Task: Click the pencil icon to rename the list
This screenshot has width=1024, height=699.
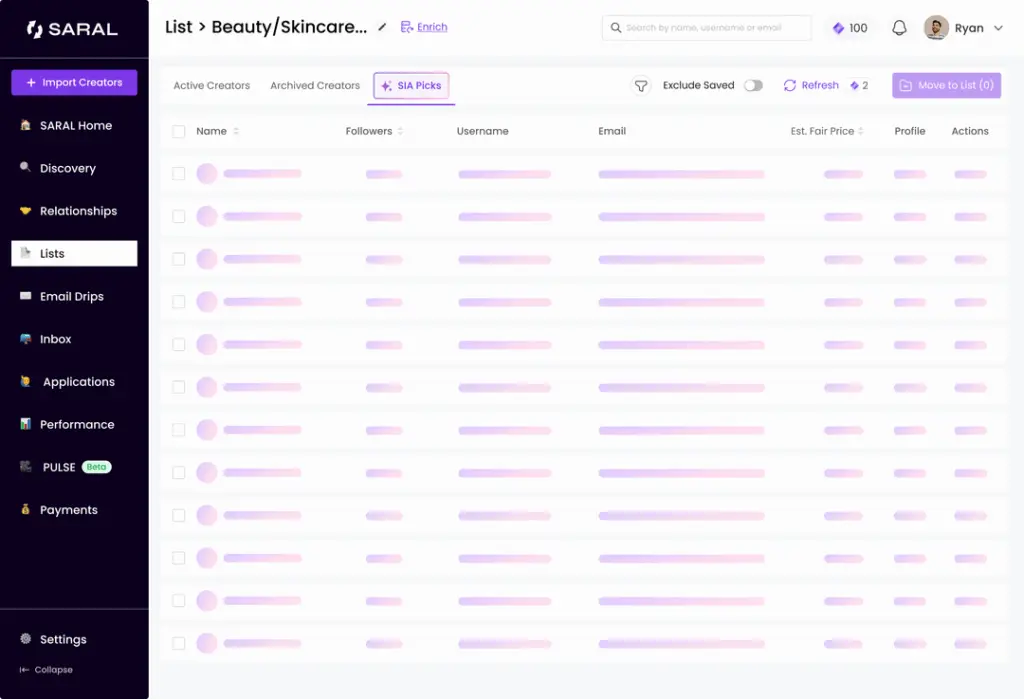Action: point(382,28)
